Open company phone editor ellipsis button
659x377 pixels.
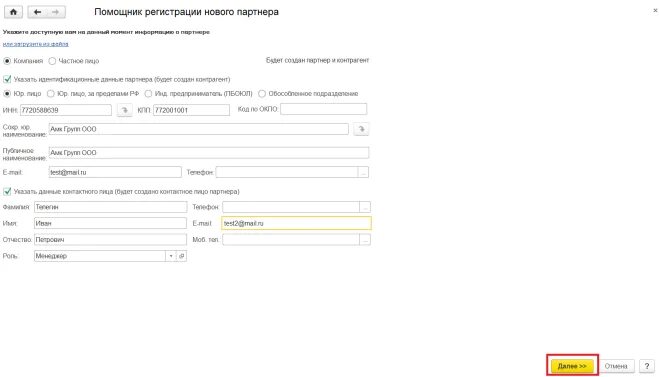(x=364, y=172)
